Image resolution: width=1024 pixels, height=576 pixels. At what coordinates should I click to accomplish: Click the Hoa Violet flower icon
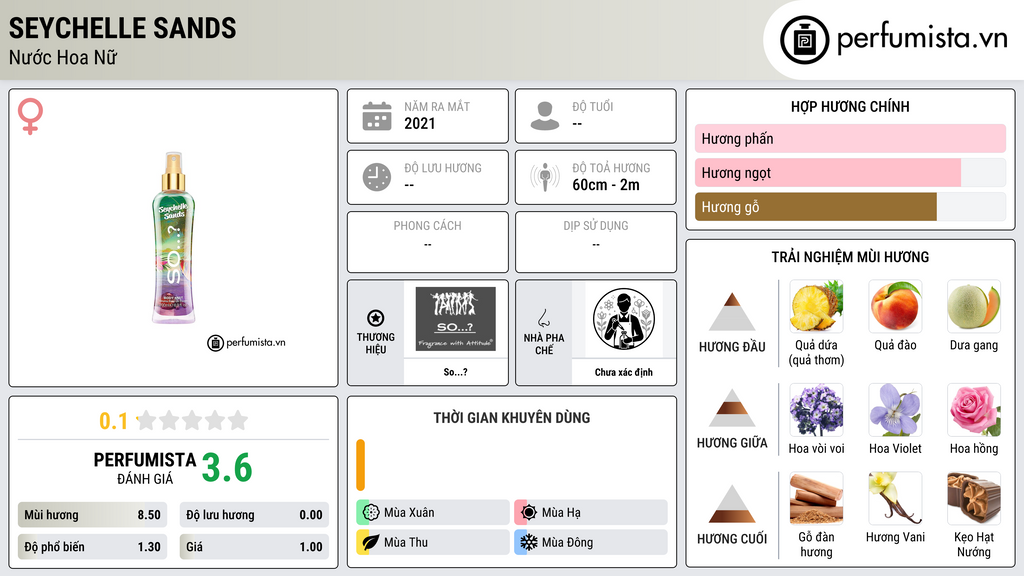click(x=895, y=410)
